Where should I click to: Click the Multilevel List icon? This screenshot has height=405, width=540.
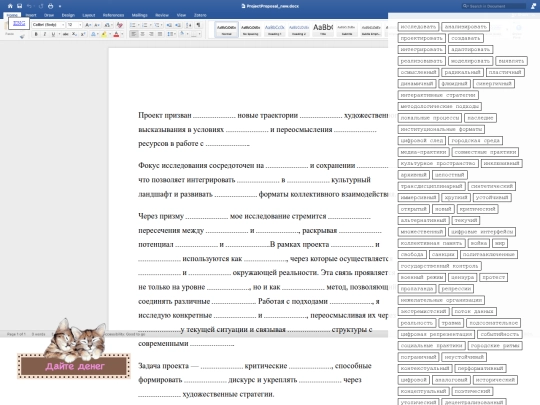coord(157,25)
